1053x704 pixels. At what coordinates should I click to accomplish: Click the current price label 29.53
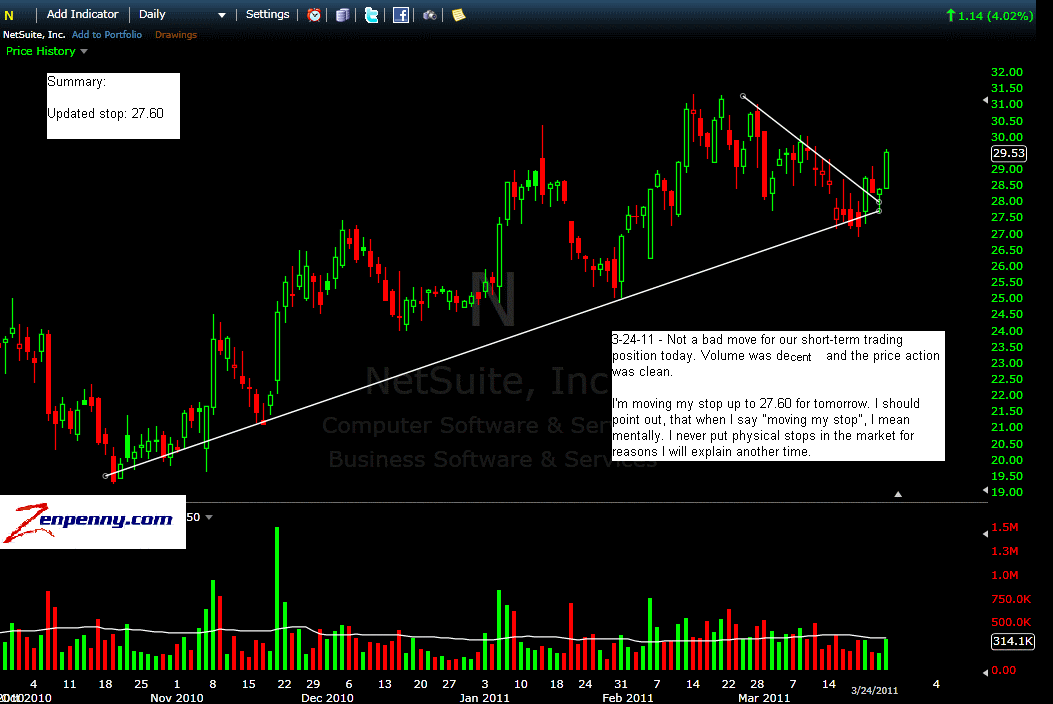click(1009, 153)
